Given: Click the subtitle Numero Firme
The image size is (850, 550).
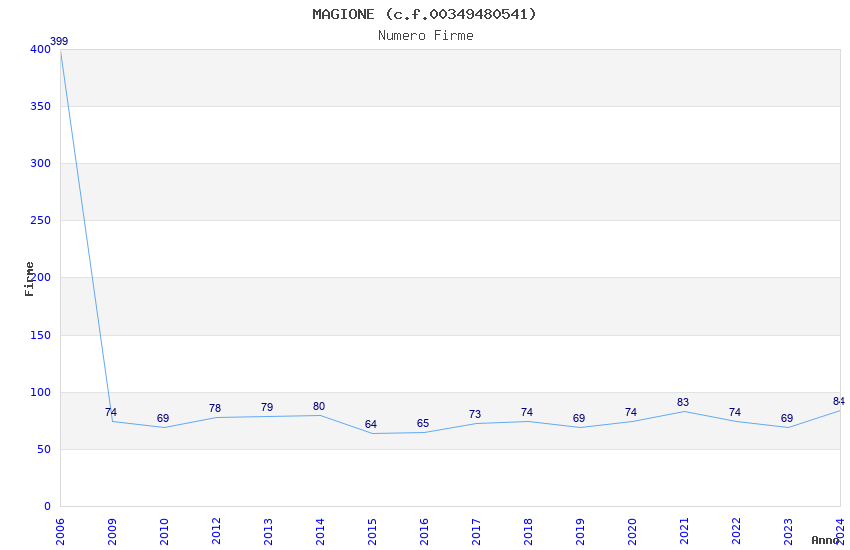Looking at the screenshot, I should point(426,36).
